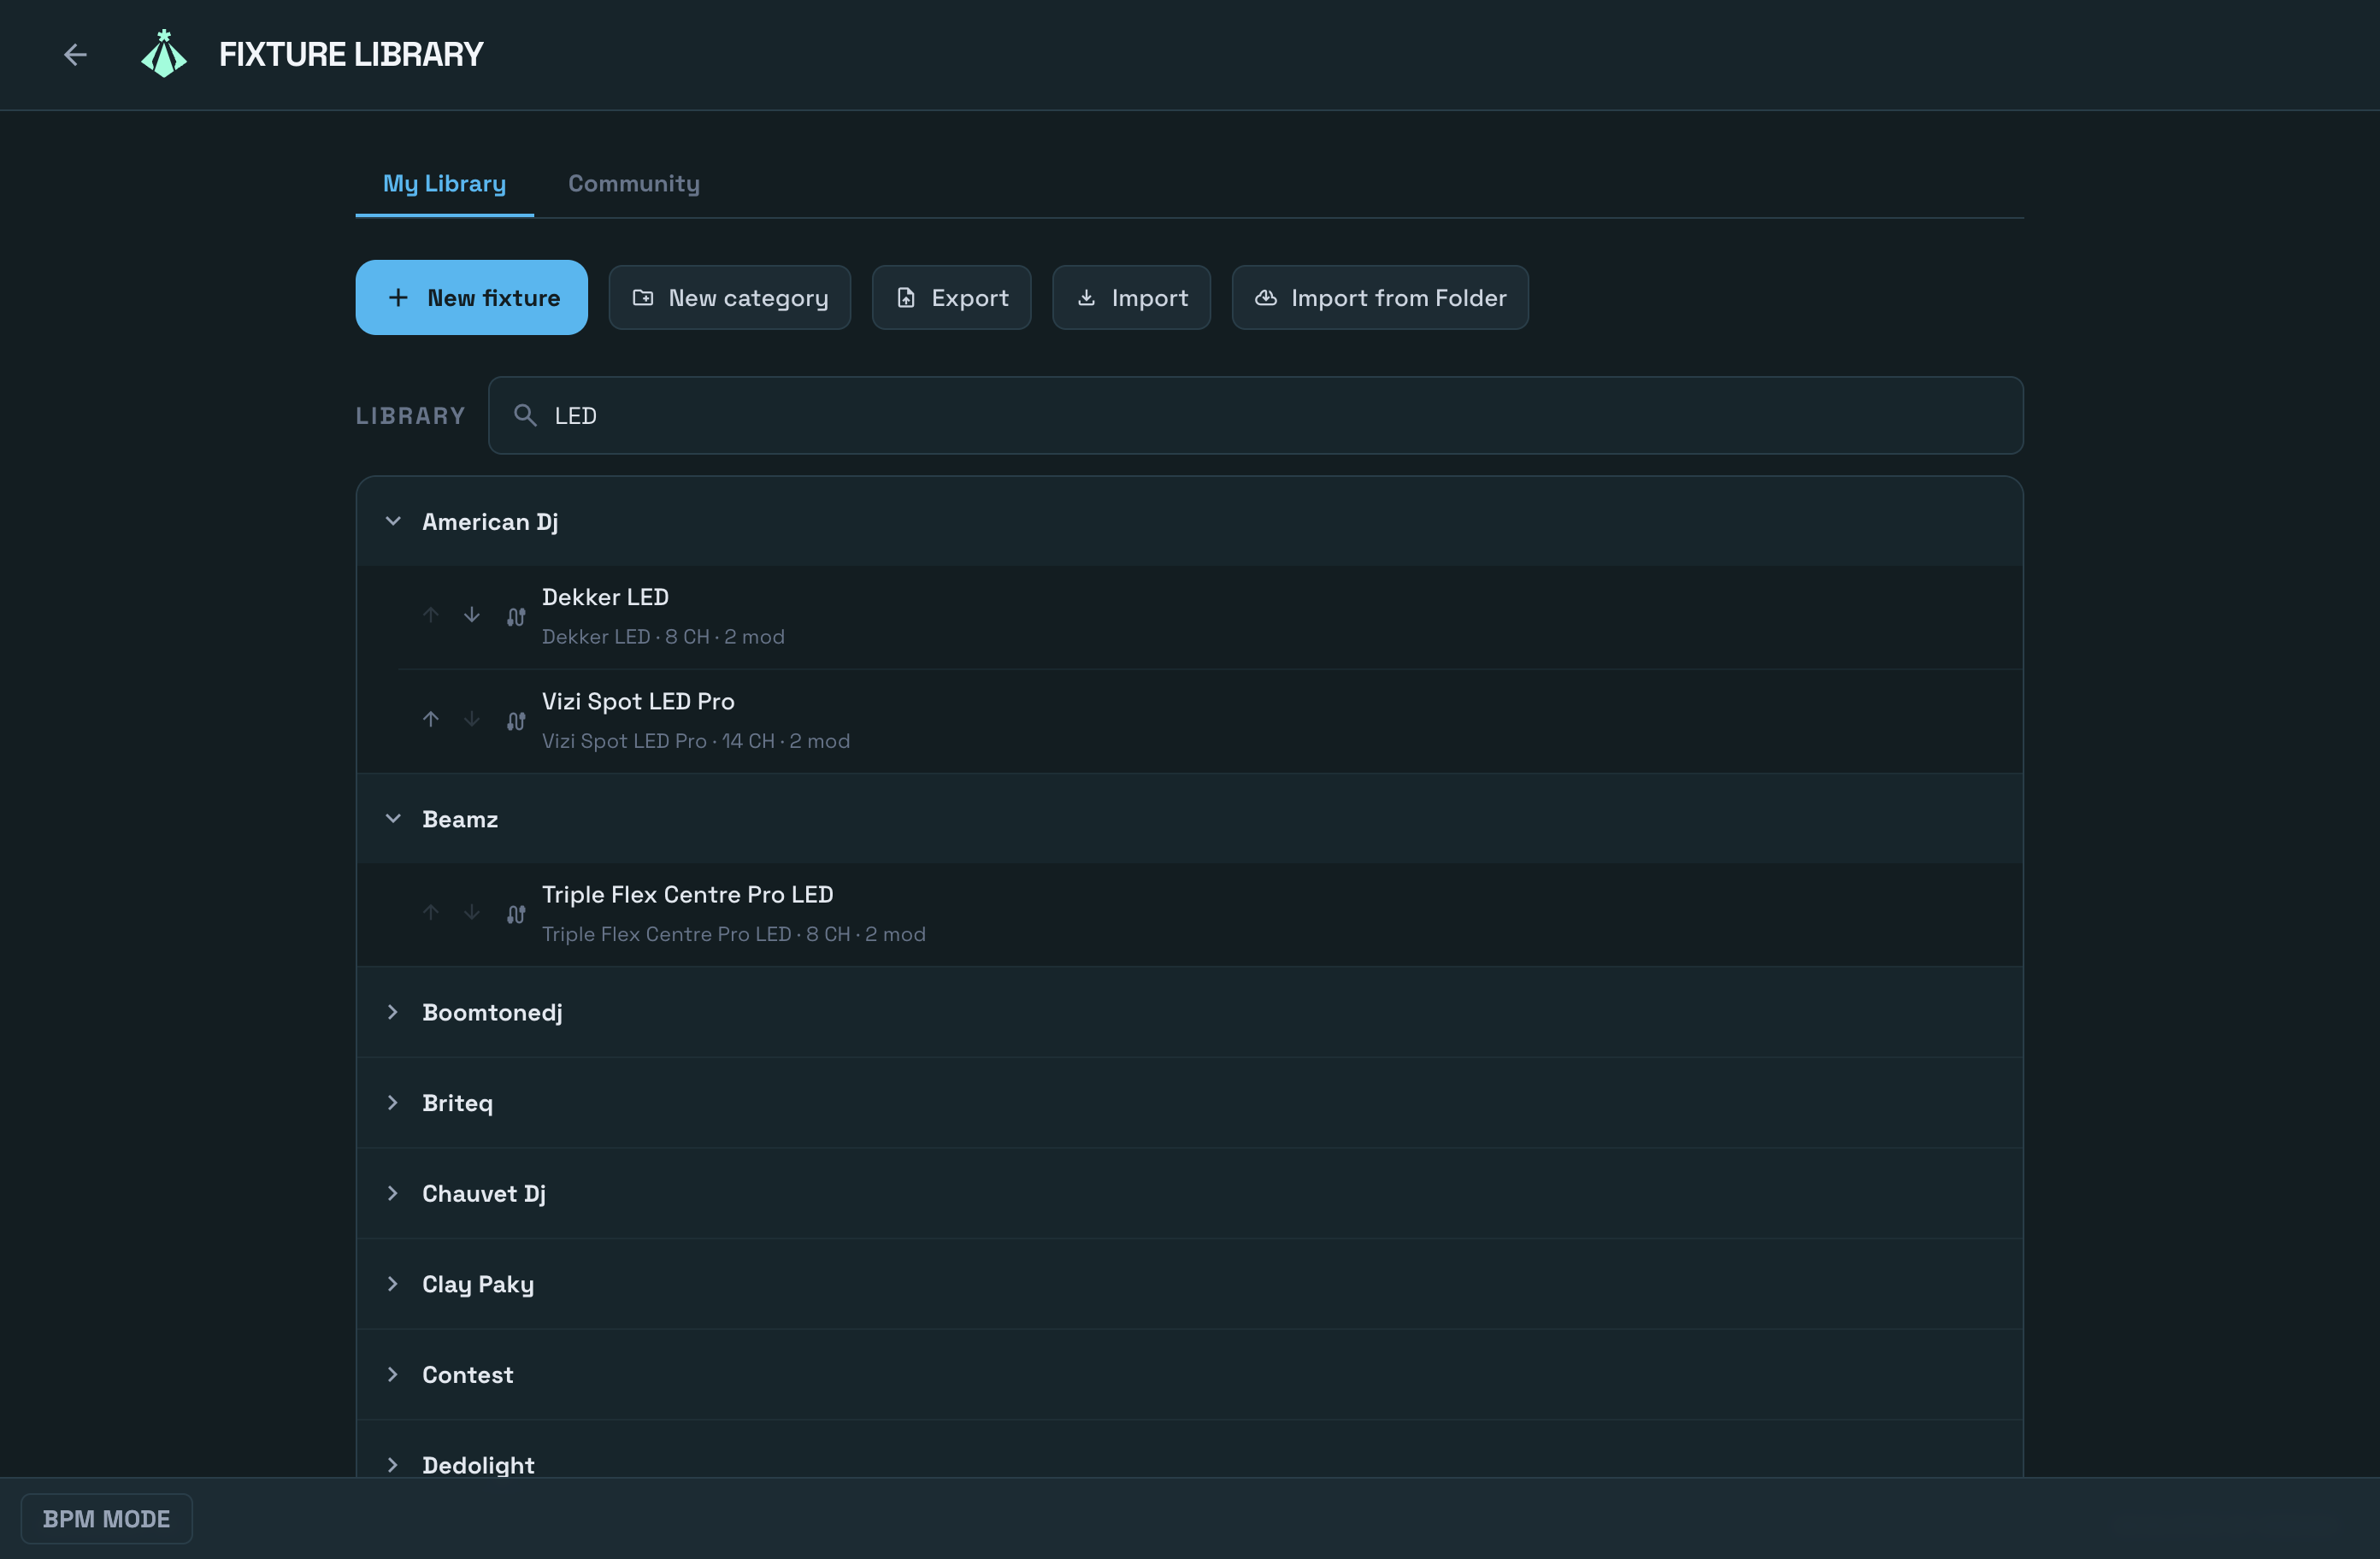Image resolution: width=2380 pixels, height=1559 pixels.
Task: Expand the Chauvet Dj category
Action: pyautogui.click(x=1190, y=1193)
